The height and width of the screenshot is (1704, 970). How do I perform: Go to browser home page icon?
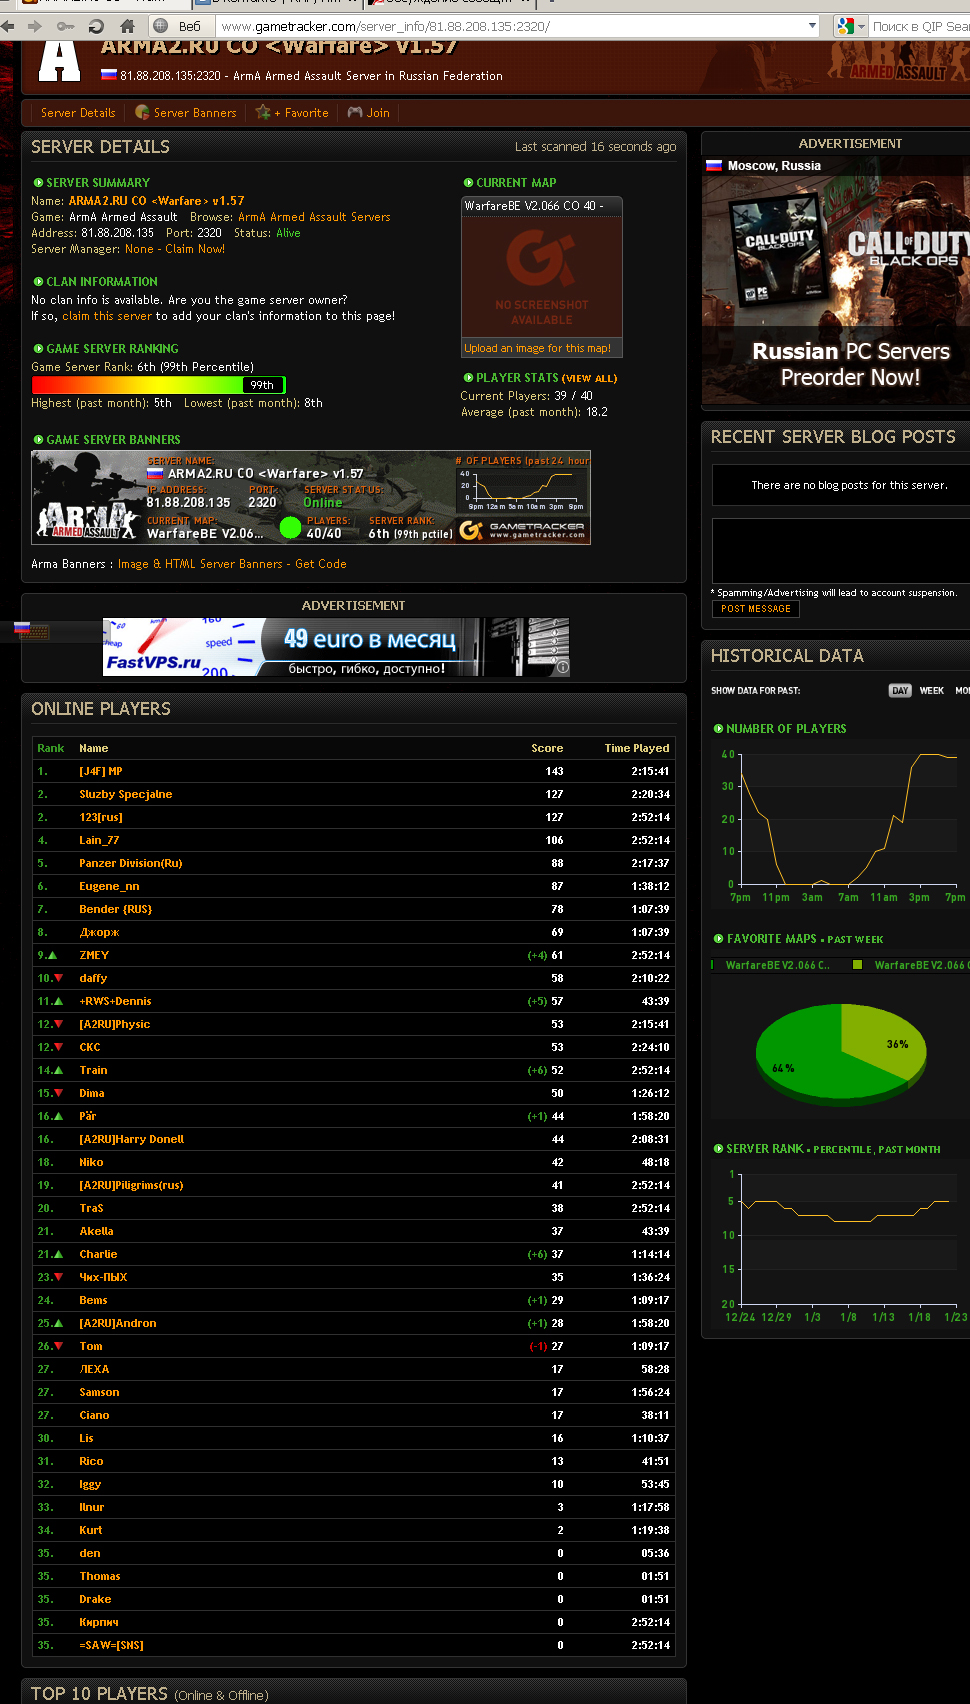click(x=126, y=26)
